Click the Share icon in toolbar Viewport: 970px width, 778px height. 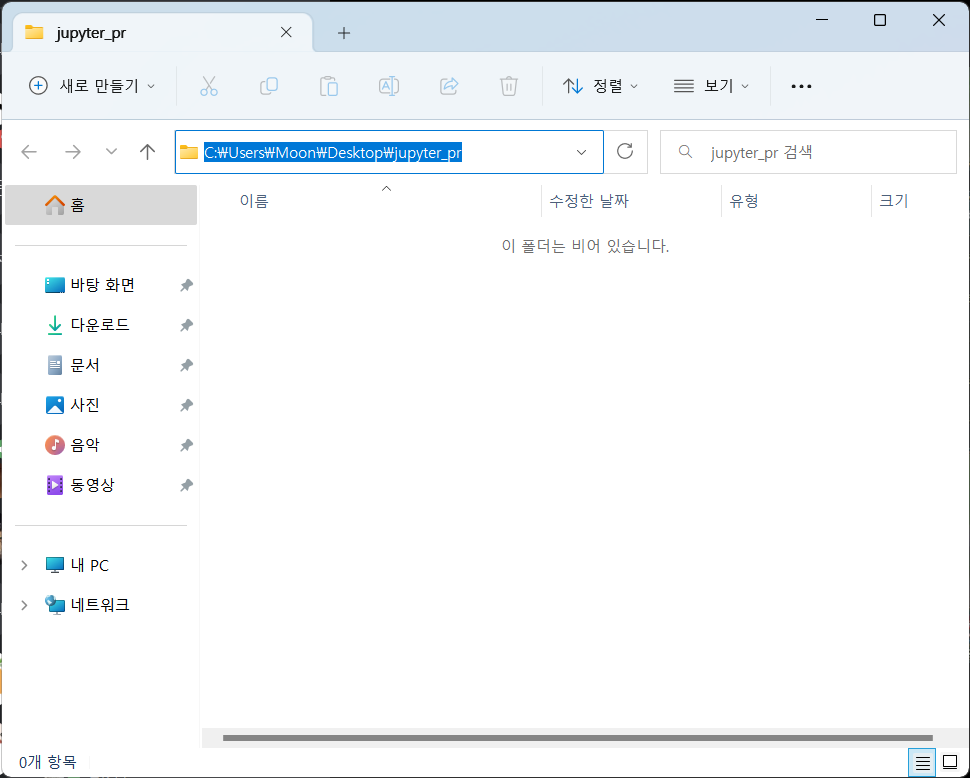pyautogui.click(x=449, y=86)
